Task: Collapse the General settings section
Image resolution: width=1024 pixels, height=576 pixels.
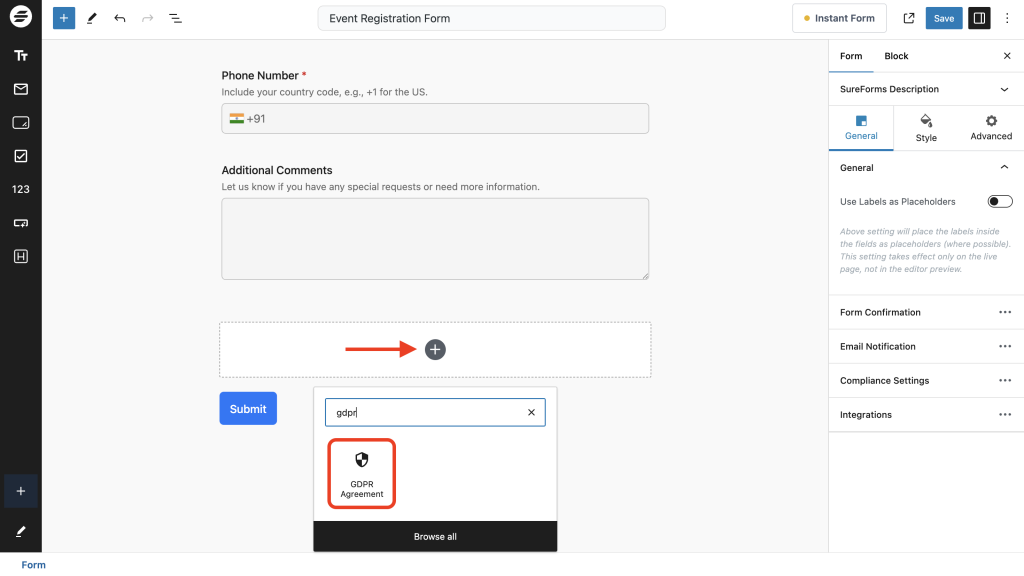Action: (1004, 167)
